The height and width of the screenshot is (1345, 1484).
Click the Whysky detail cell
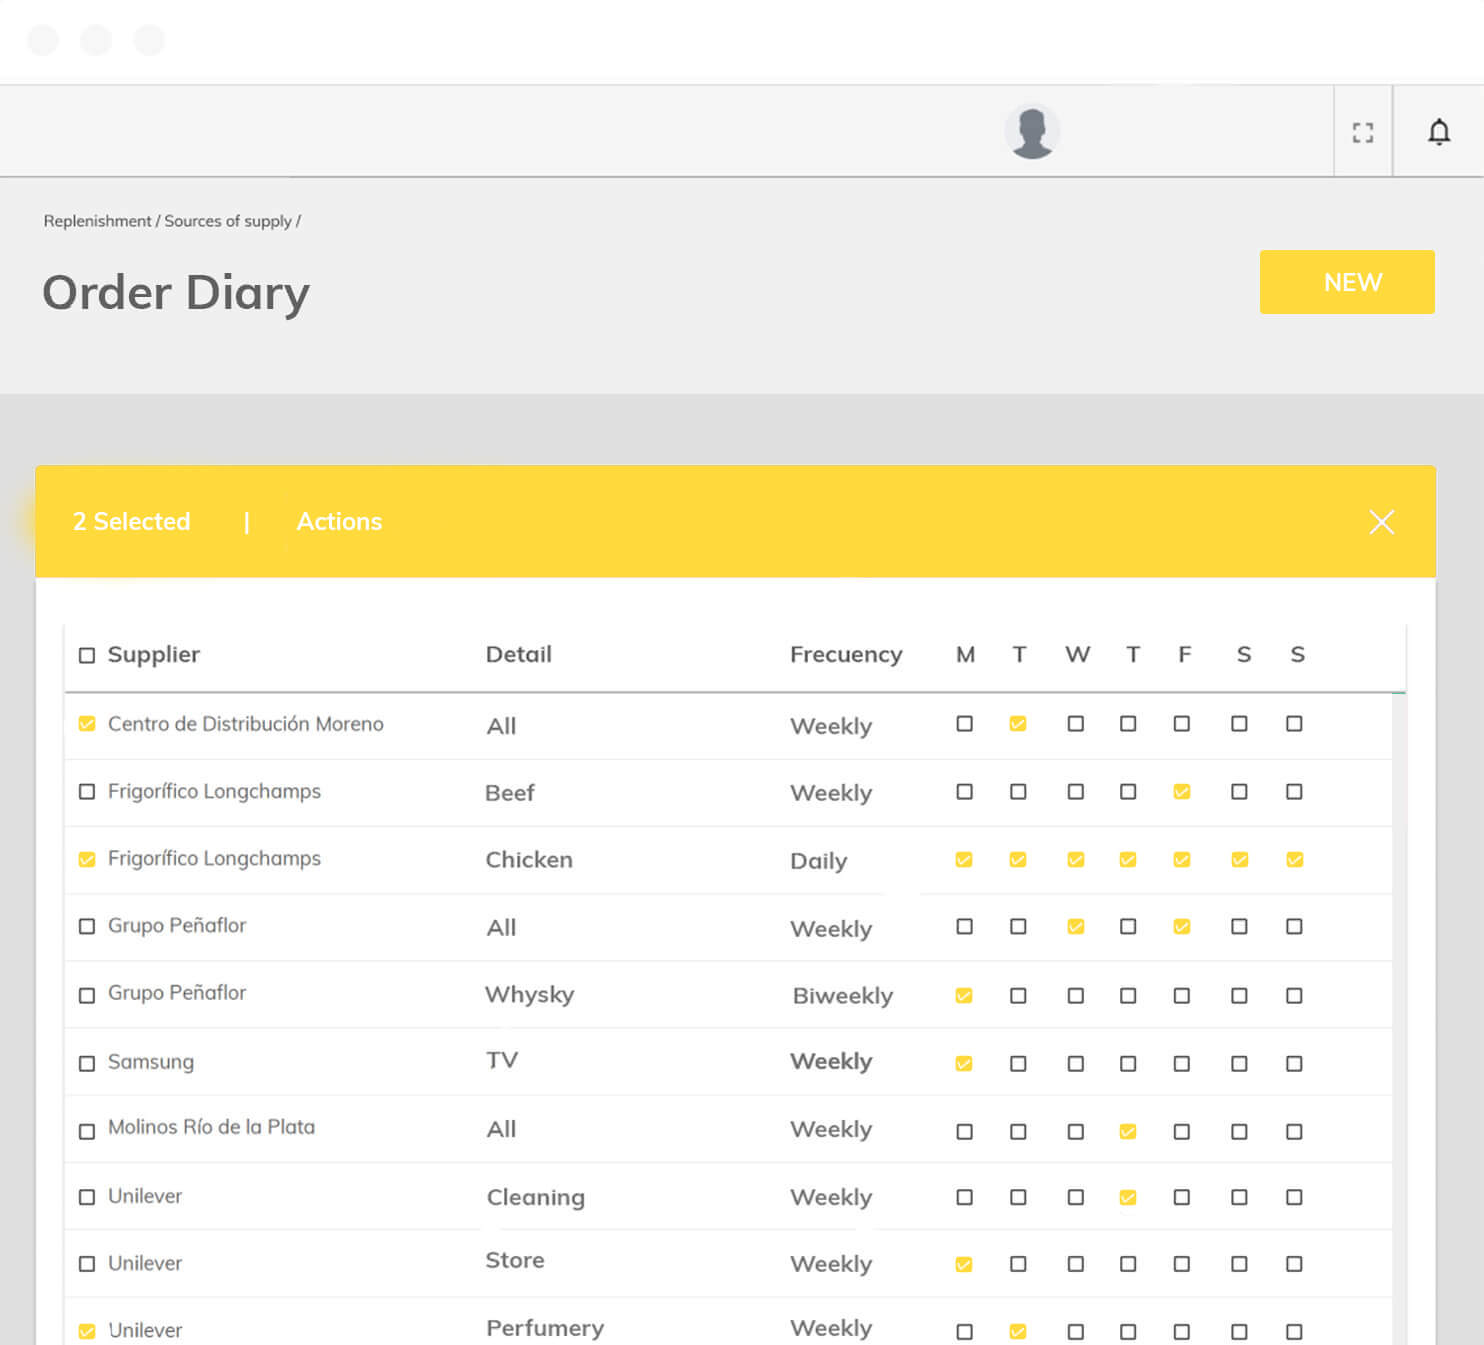530,995
